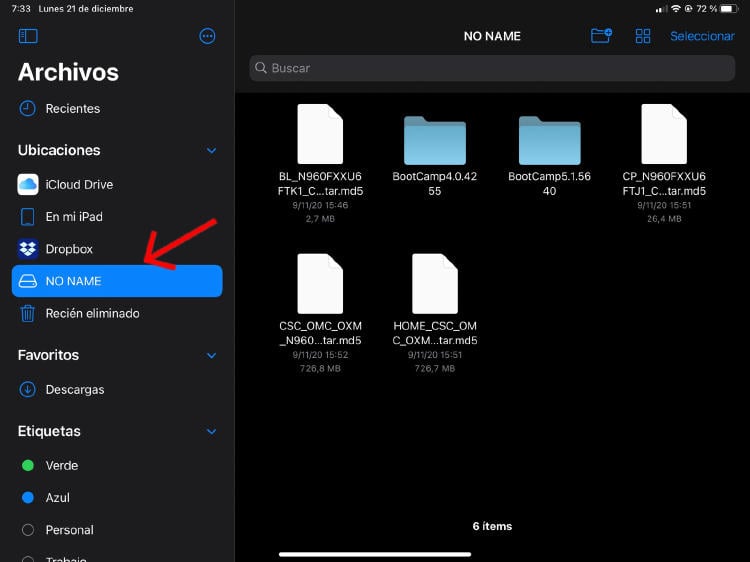The width and height of the screenshot is (750, 562).
Task: Open Recién eliminado trash location
Action: pyautogui.click(x=92, y=314)
